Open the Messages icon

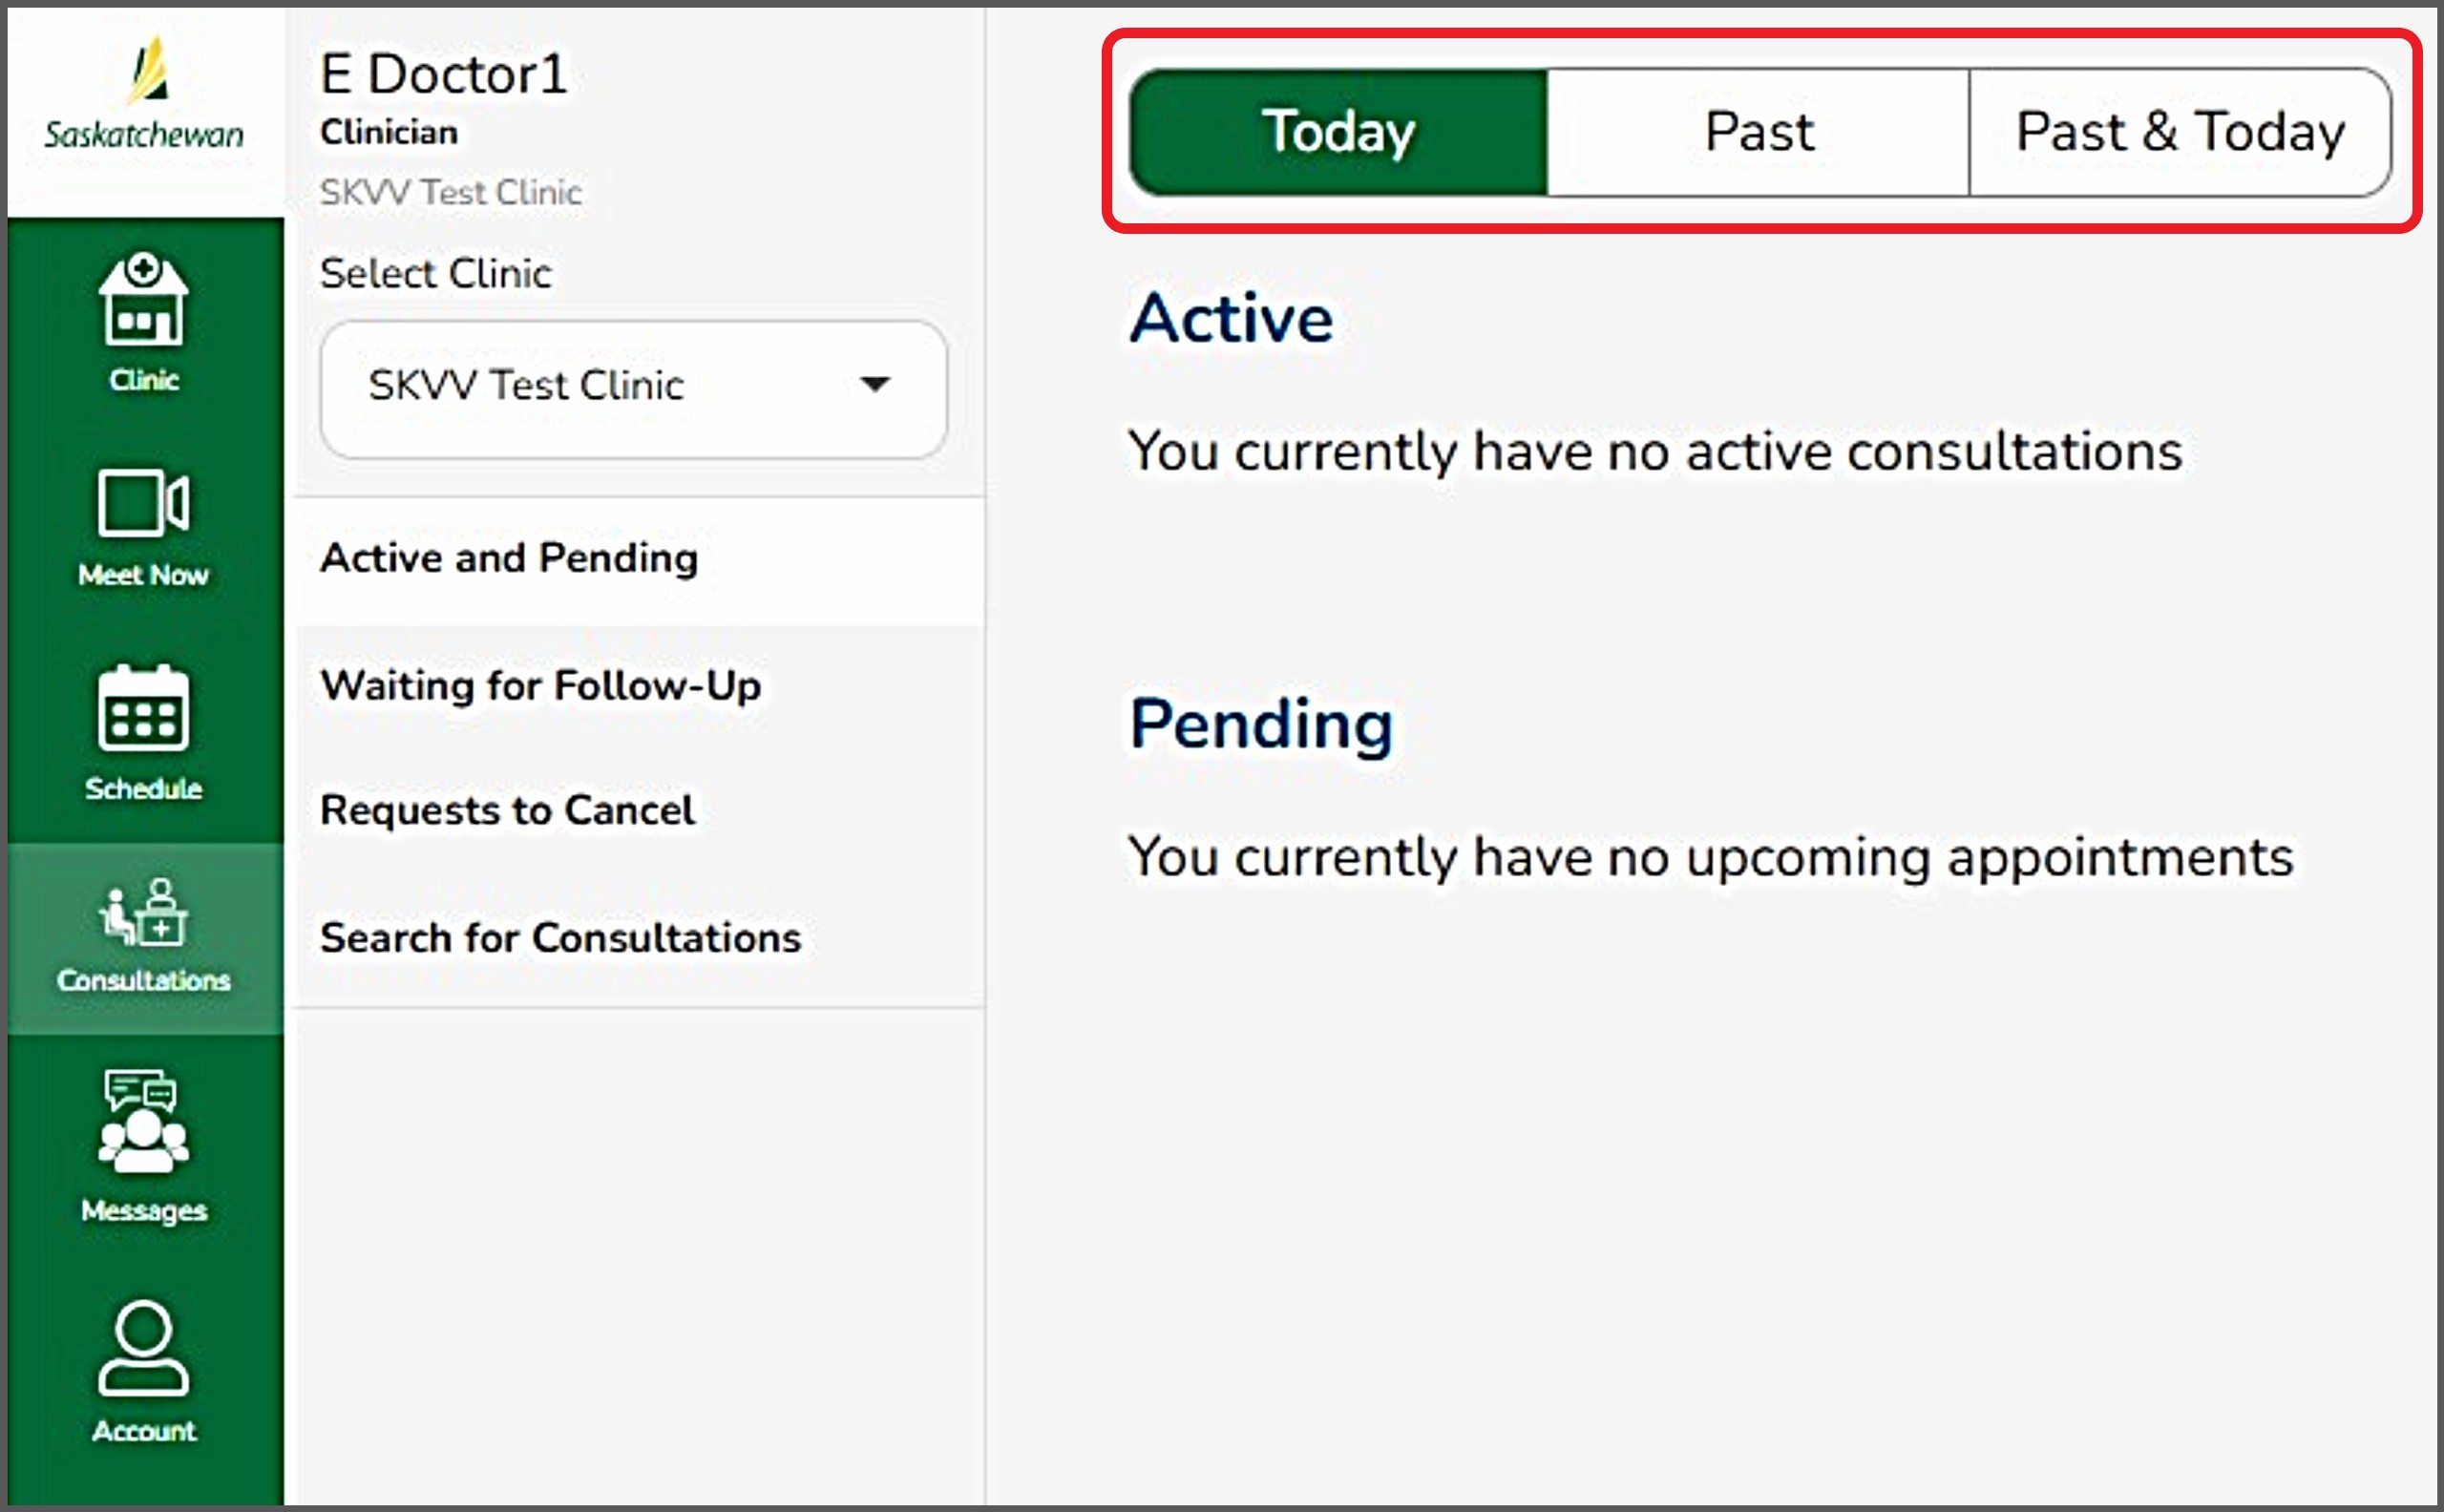coord(143,1122)
